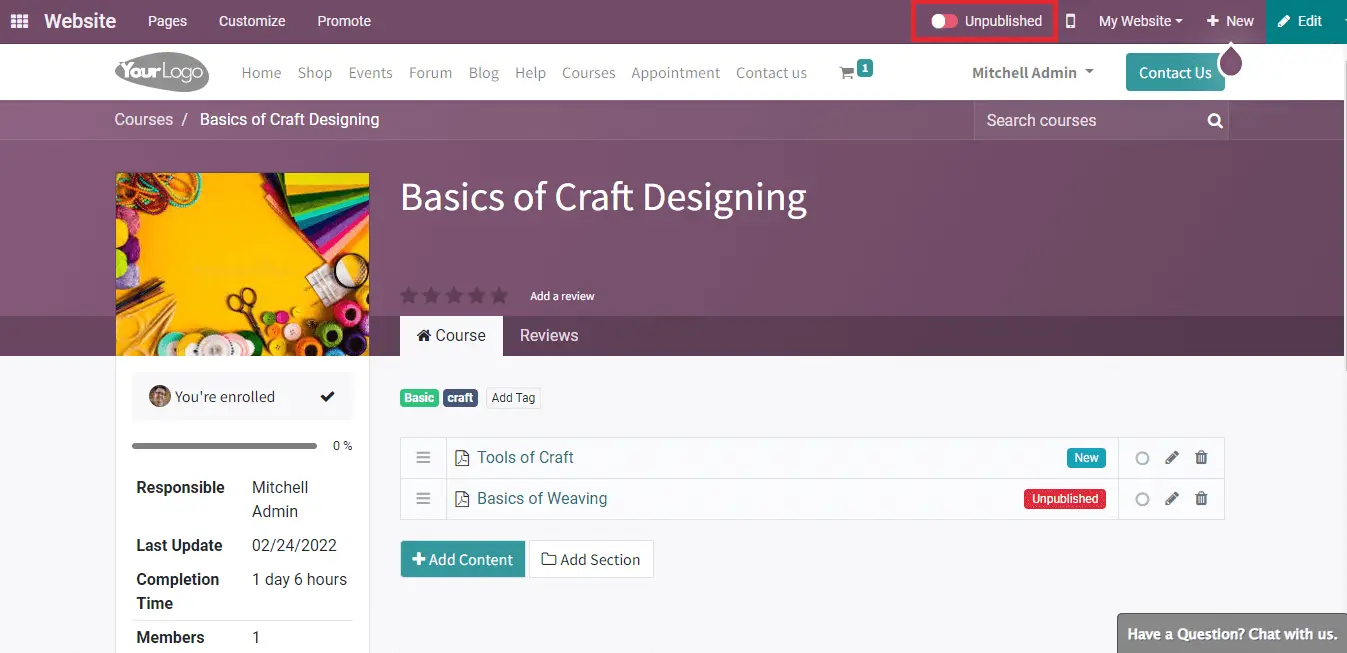Image resolution: width=1347 pixels, height=653 pixels.
Task: Open the My Website dropdown
Action: click(1140, 21)
